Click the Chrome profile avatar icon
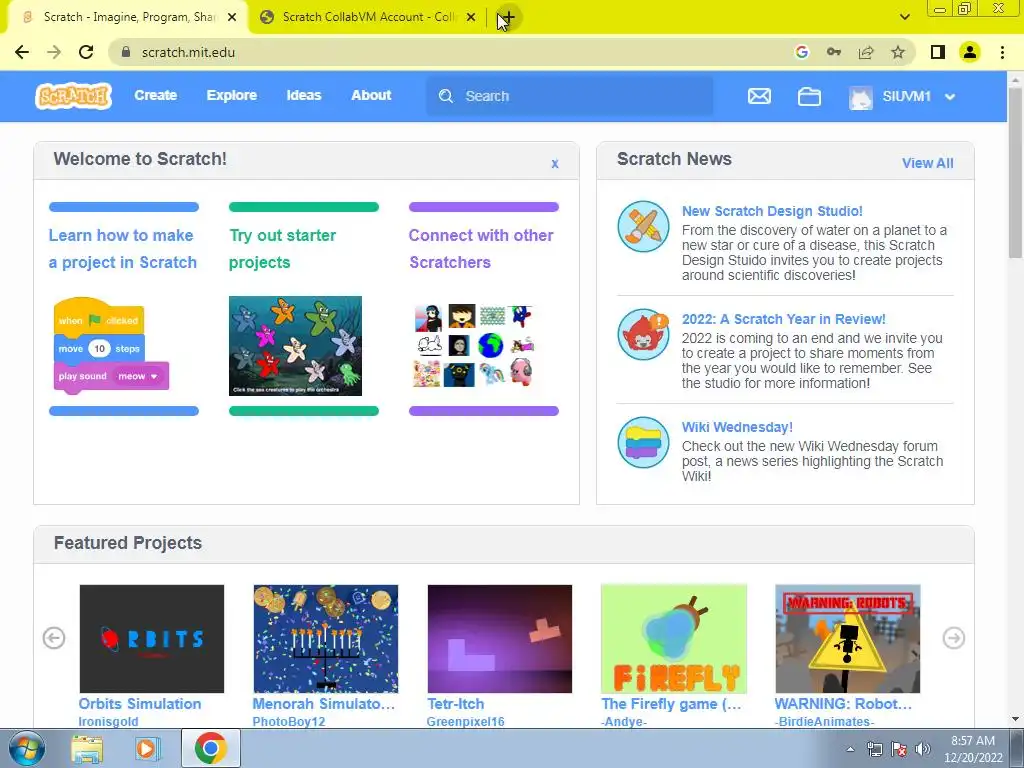This screenshot has width=1024, height=768. 970,52
